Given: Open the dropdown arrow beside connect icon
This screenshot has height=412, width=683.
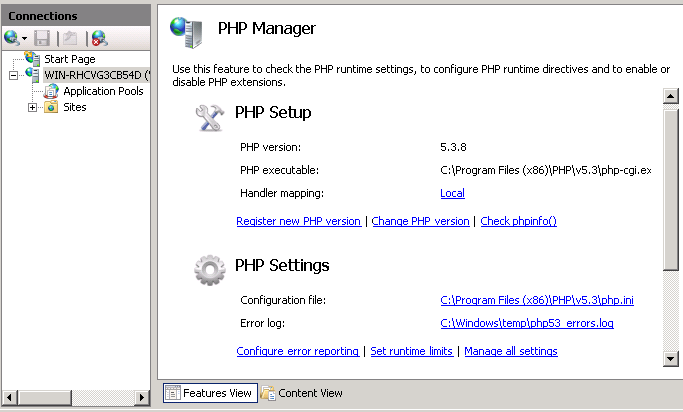Looking at the screenshot, I should 24,39.
